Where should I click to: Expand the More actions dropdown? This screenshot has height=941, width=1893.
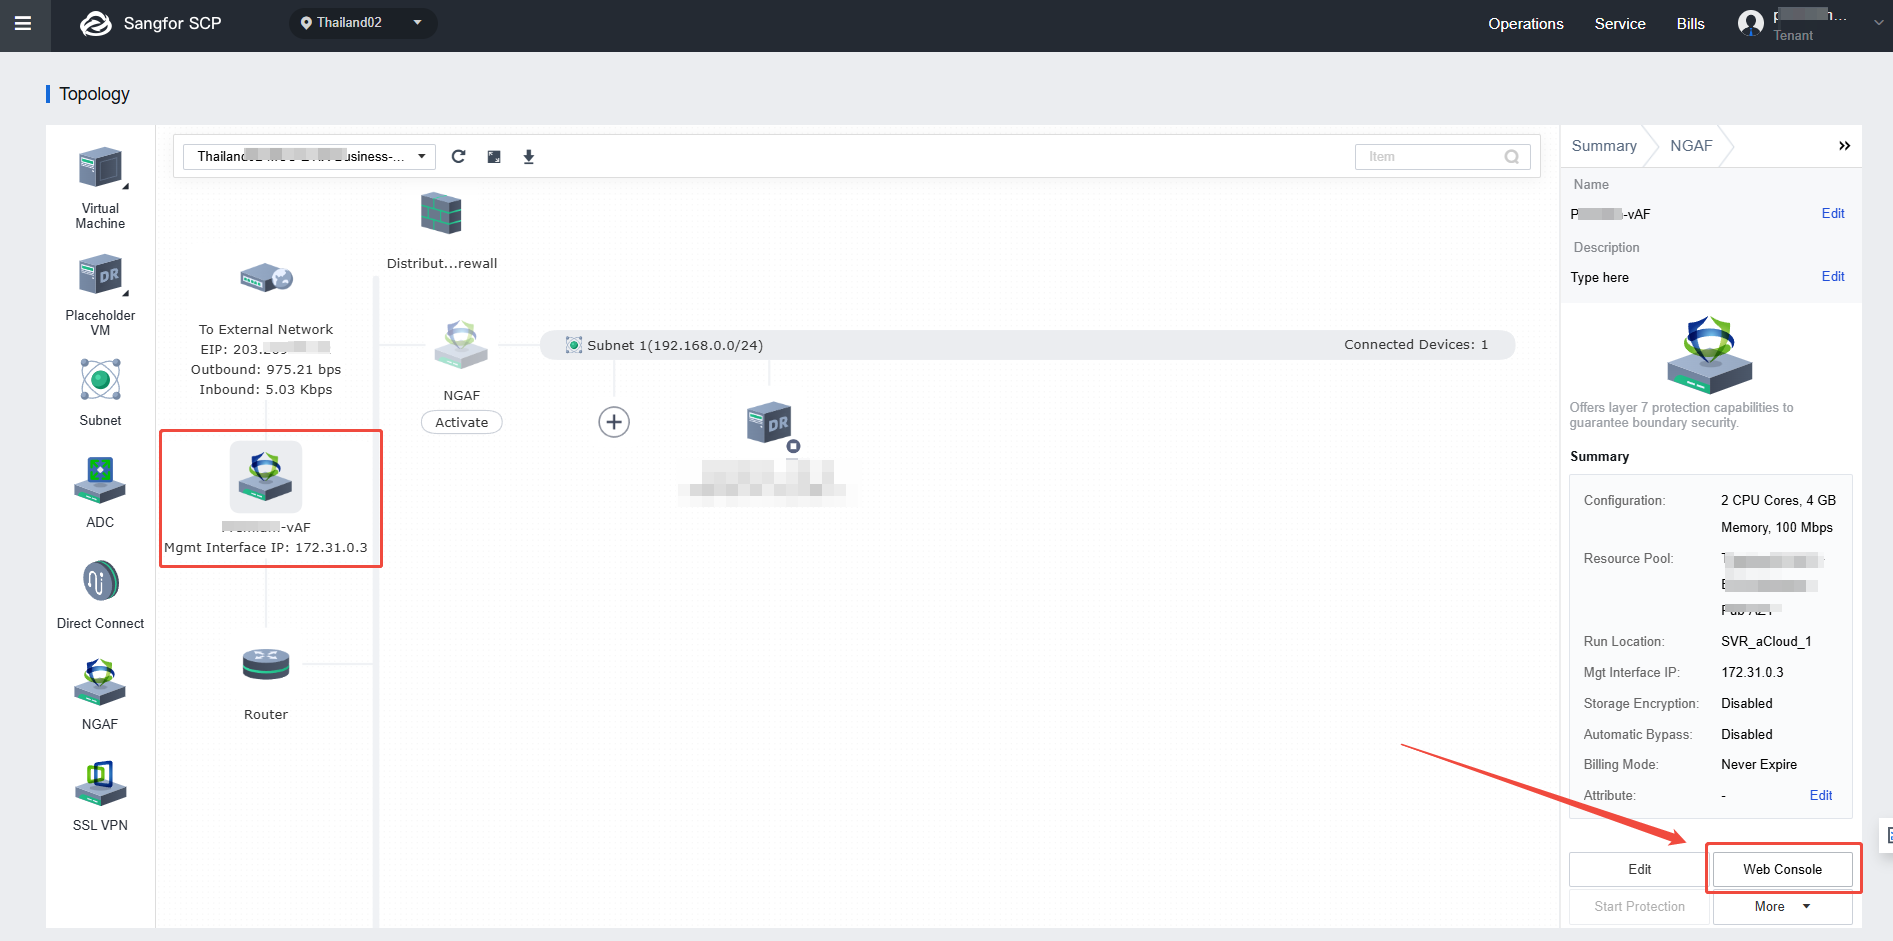pyautogui.click(x=1782, y=906)
